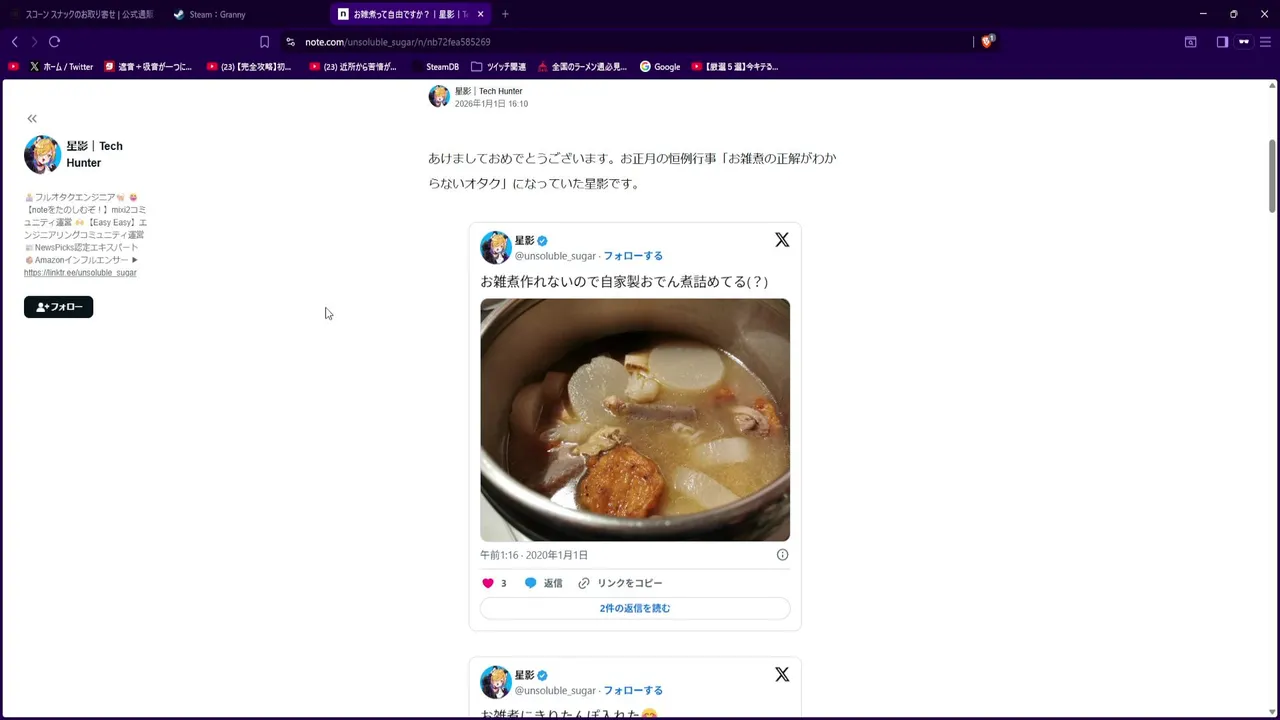This screenshot has width=1280, height=720.
Task: Open the ホーム / Twitter bookmark
Action: coord(61,67)
